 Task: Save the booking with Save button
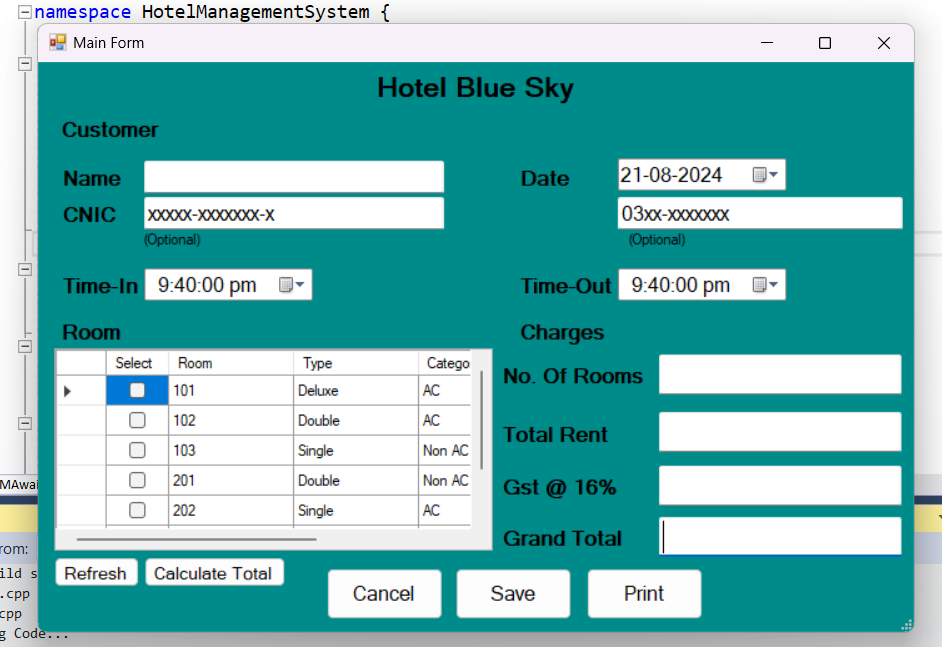click(513, 594)
